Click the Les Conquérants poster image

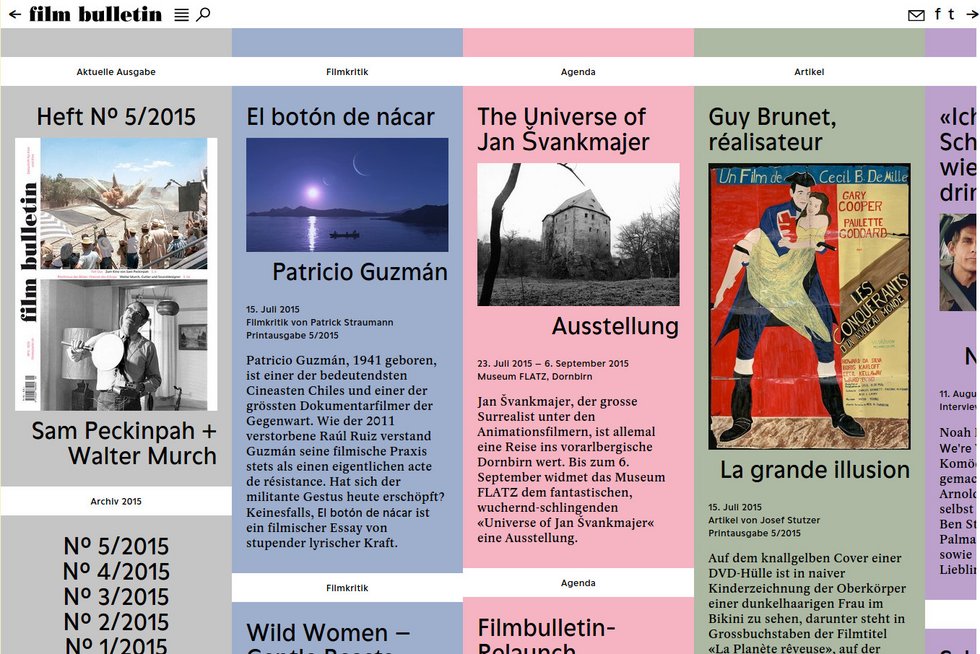809,306
